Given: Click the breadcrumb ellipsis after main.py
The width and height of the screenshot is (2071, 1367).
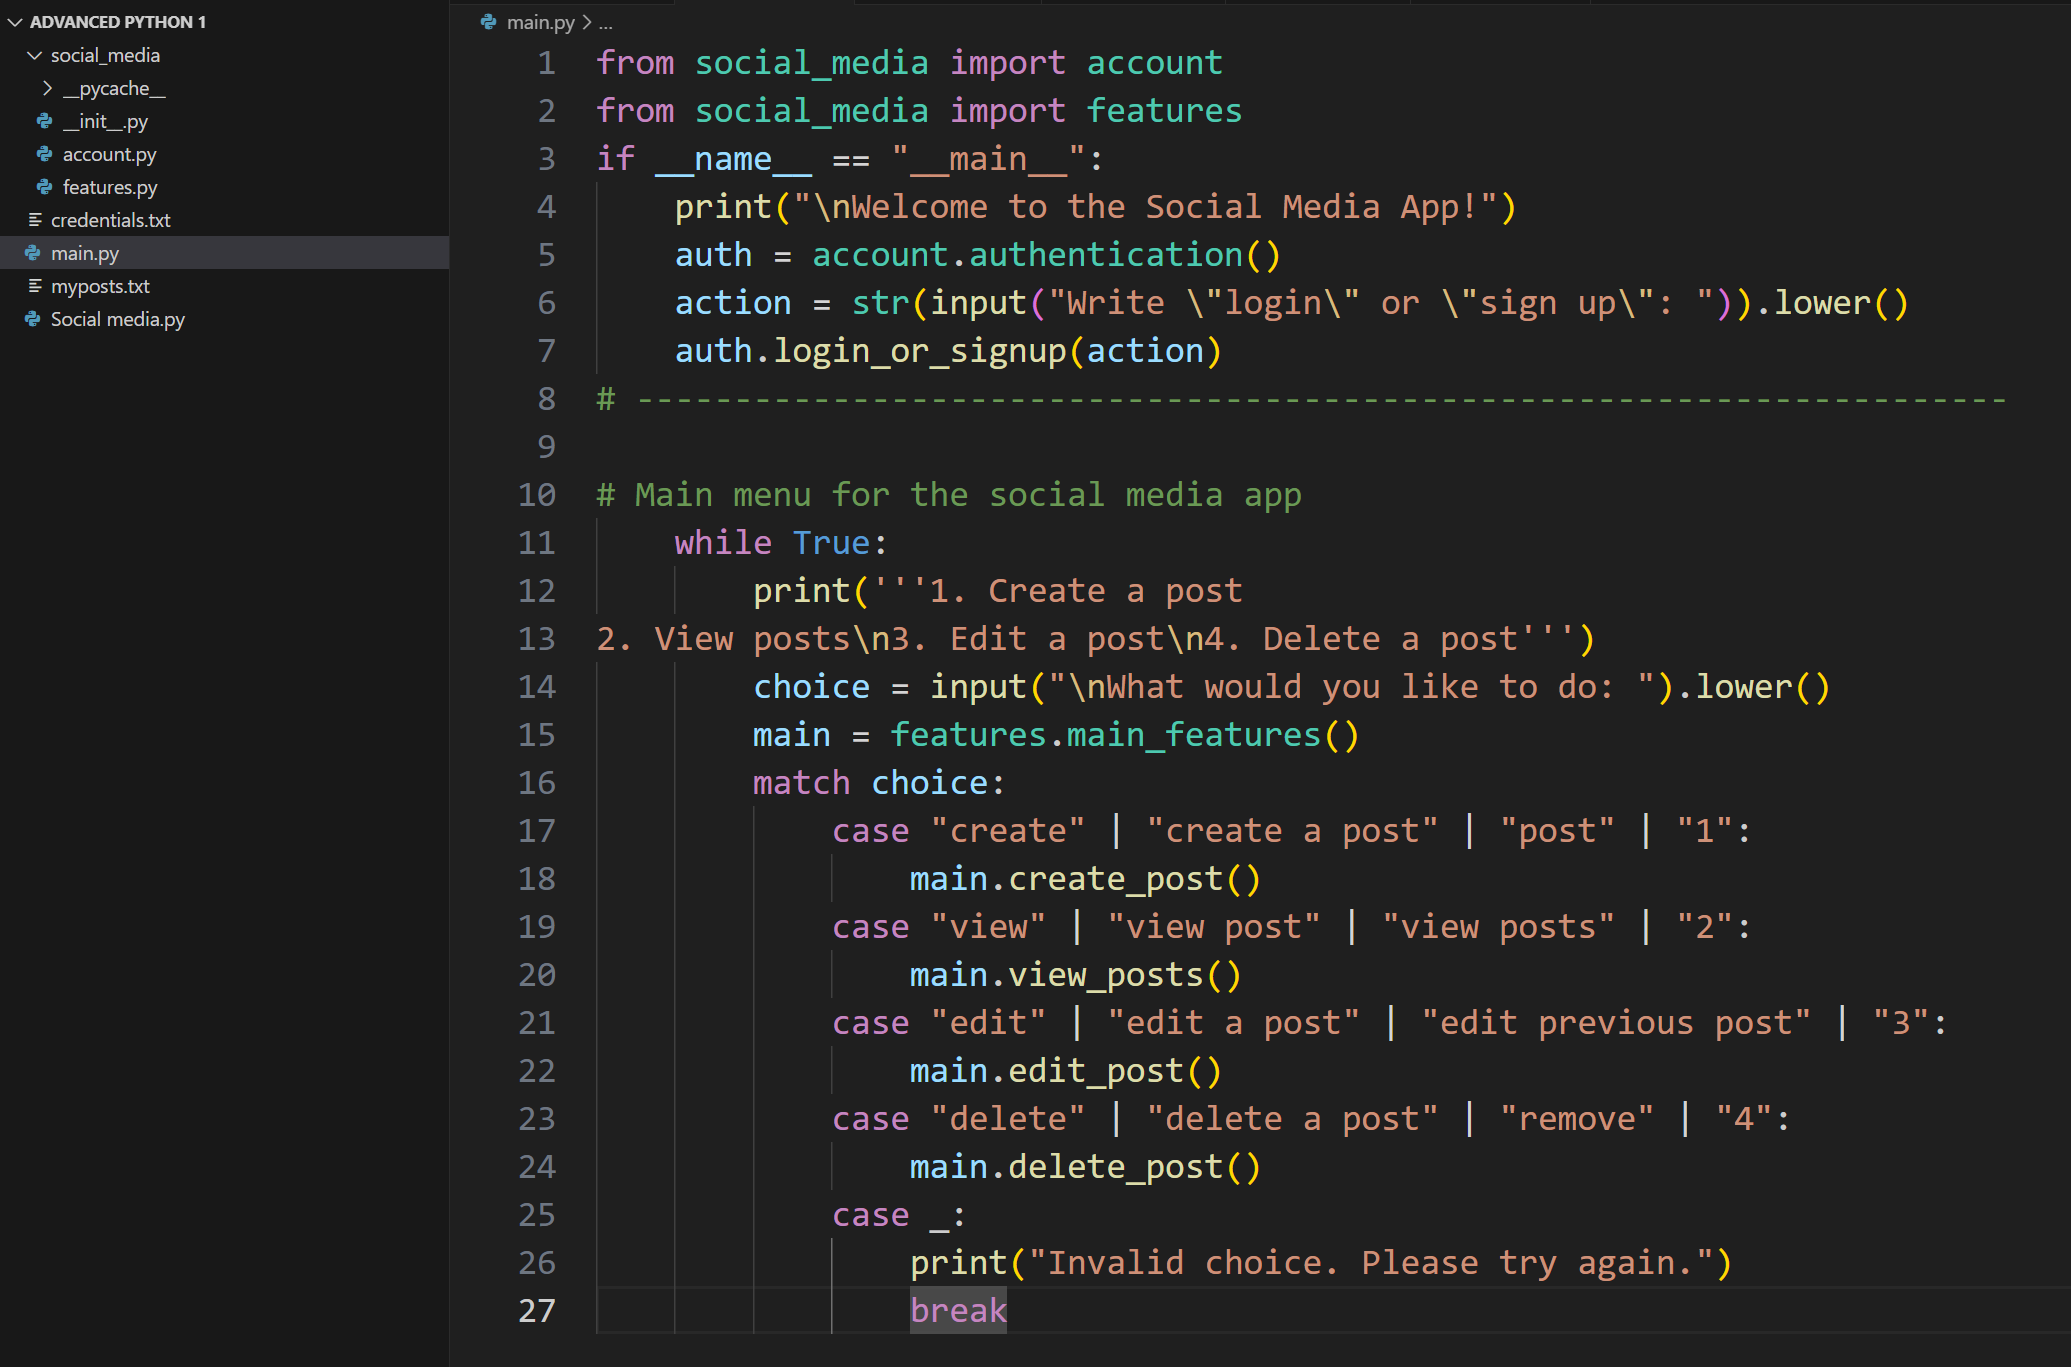Looking at the screenshot, I should click(x=605, y=22).
